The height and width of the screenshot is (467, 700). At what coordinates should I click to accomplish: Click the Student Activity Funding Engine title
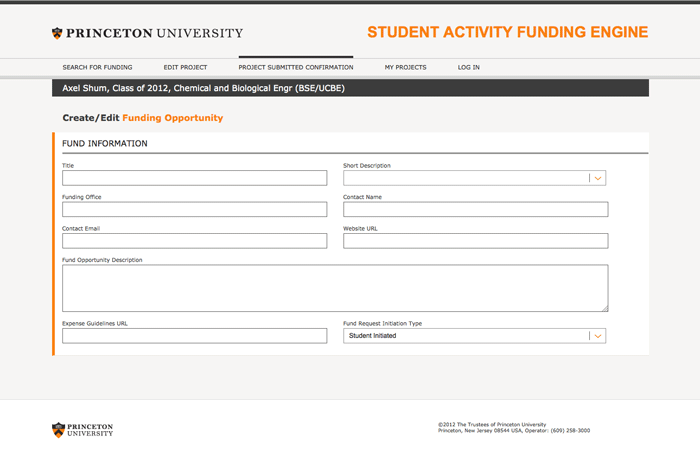pos(507,32)
